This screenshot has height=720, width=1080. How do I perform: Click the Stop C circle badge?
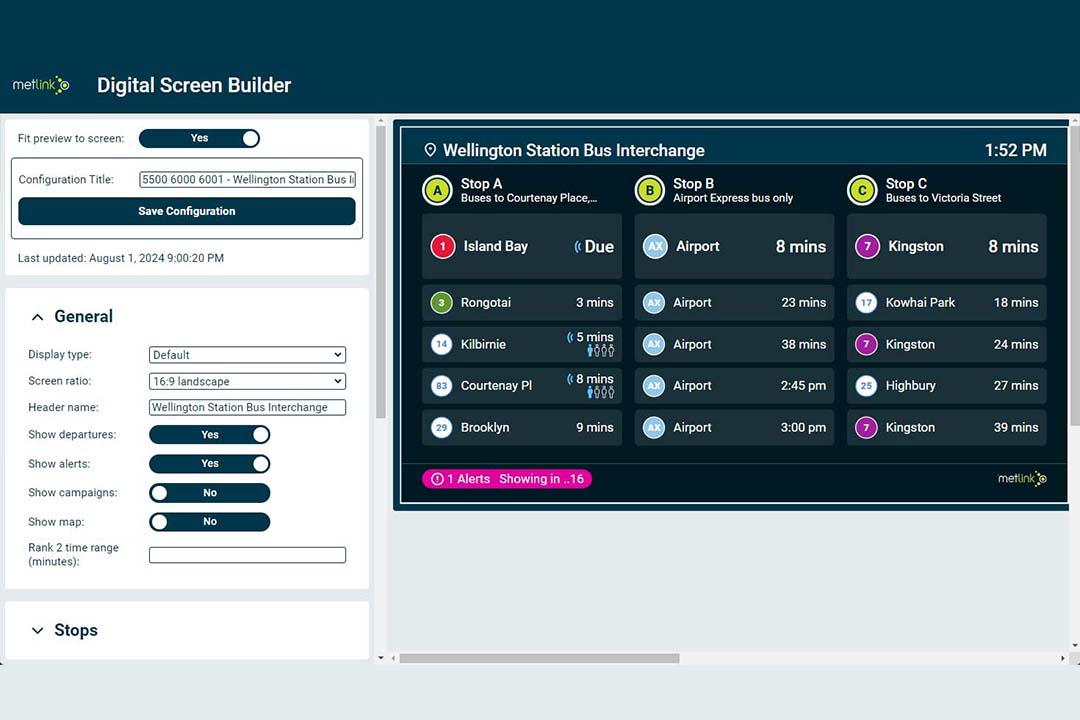[862, 190]
